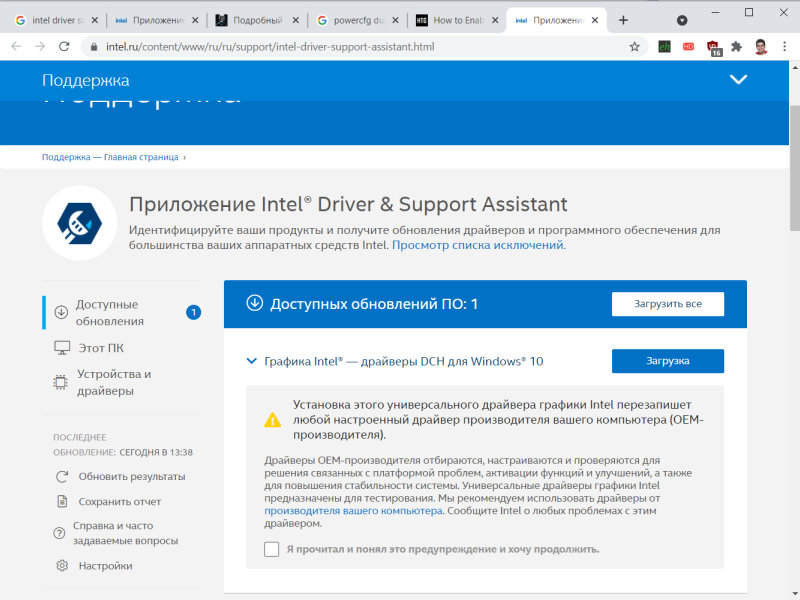The width and height of the screenshot is (800, 600).
Task: Click the Загрузить все button
Action: click(x=668, y=304)
